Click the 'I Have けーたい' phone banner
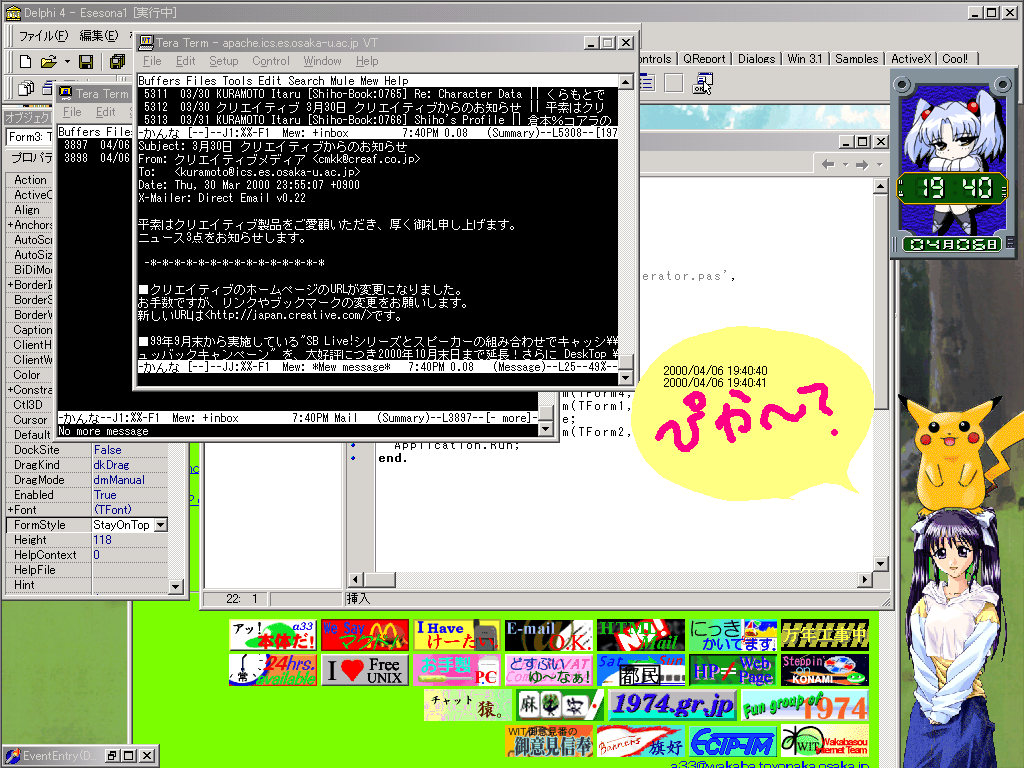 tap(456, 635)
